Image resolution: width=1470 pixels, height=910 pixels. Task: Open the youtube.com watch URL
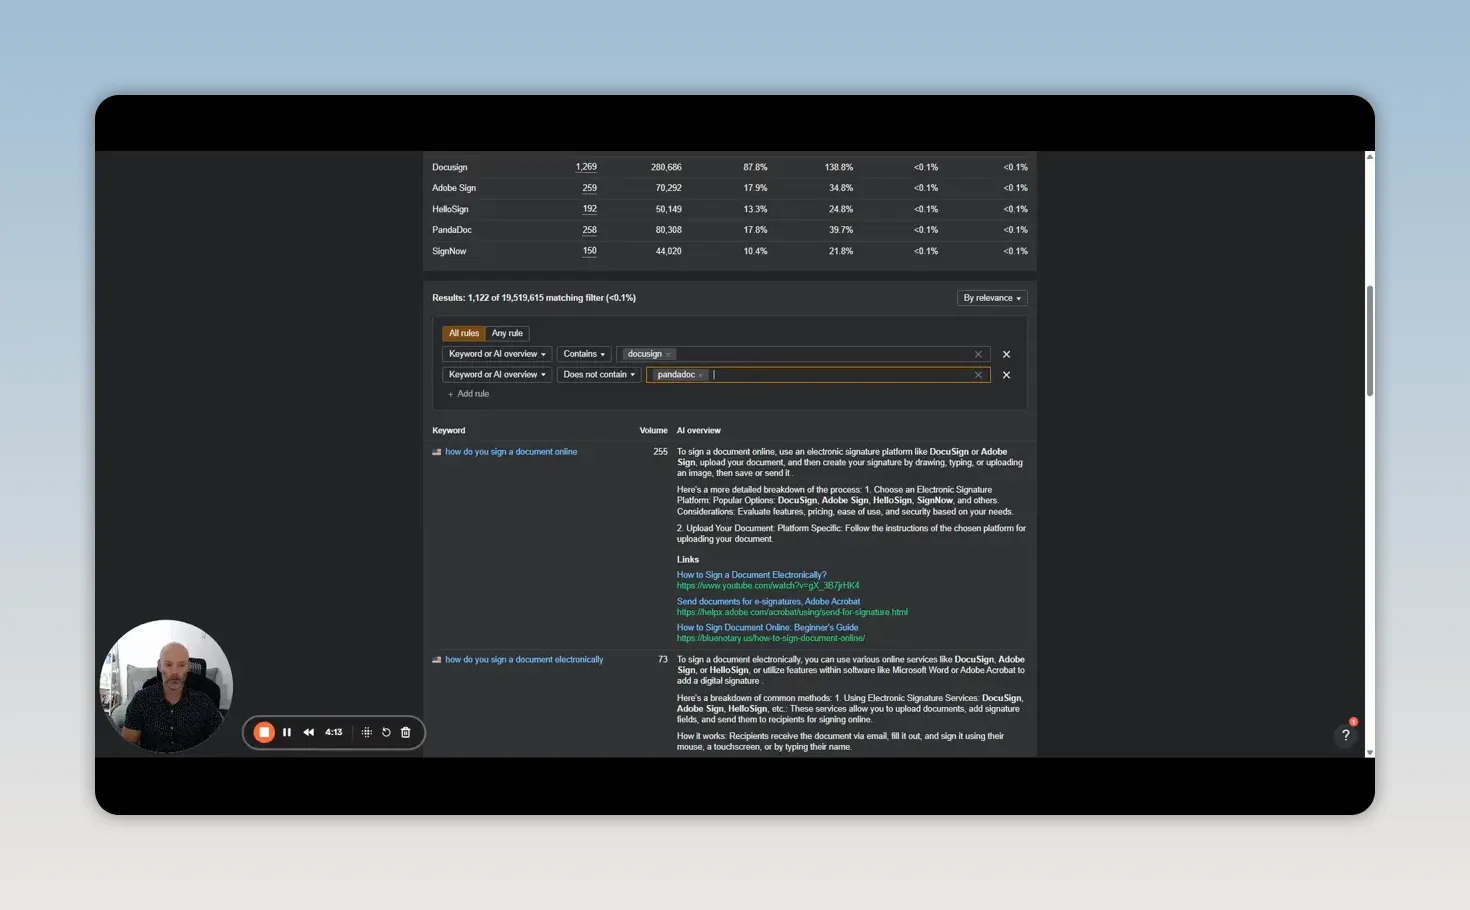coord(768,586)
